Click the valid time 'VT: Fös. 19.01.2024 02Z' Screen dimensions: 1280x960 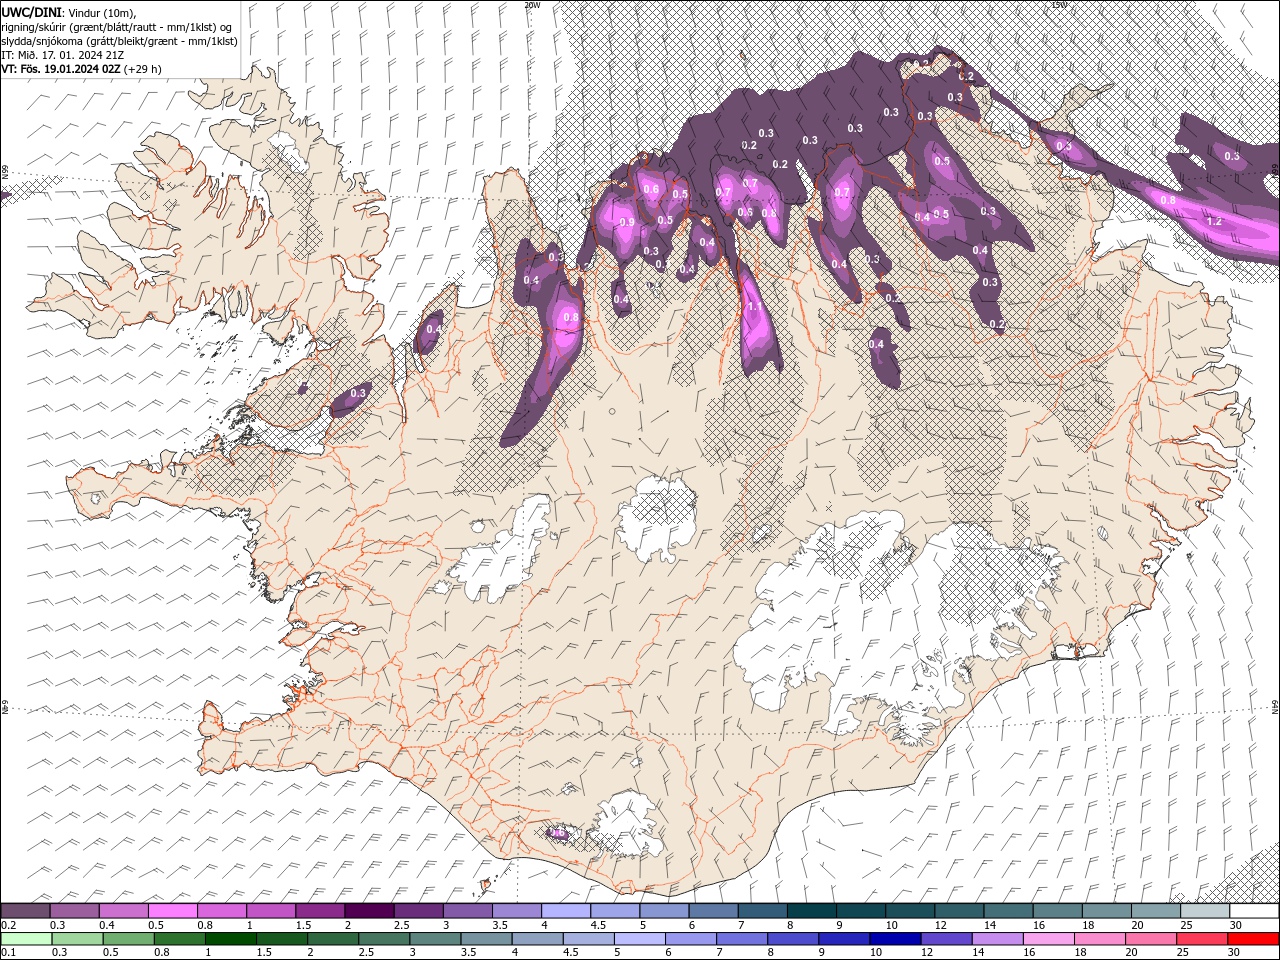click(61, 69)
